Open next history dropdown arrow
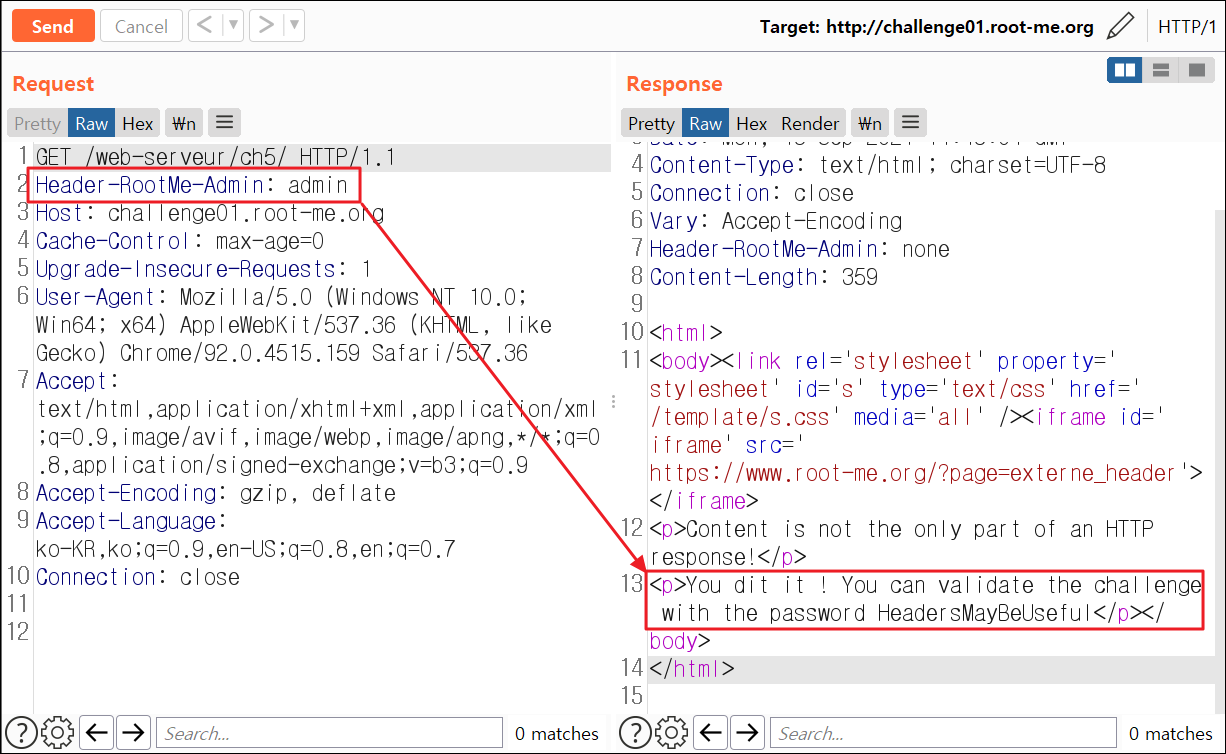 pos(292,26)
